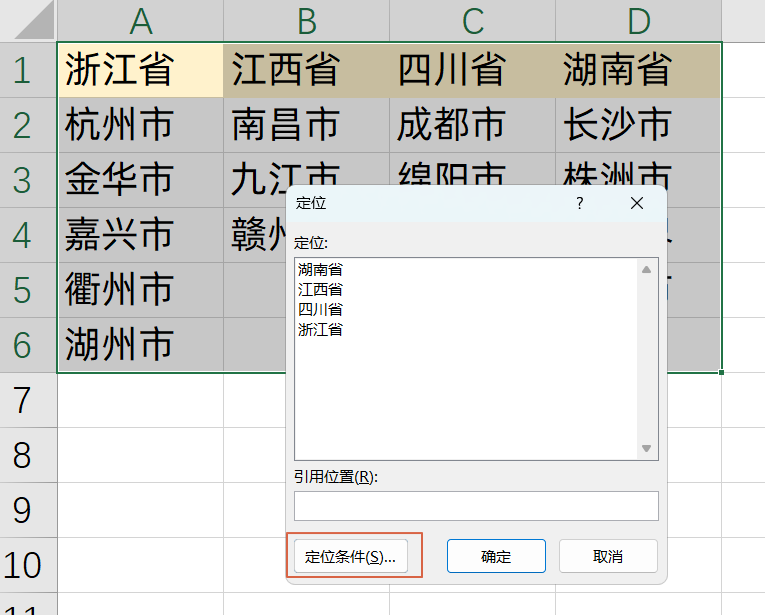765x615 pixels.
Task: Click cell containing 湖南省 in row 1
Action: pos(639,70)
